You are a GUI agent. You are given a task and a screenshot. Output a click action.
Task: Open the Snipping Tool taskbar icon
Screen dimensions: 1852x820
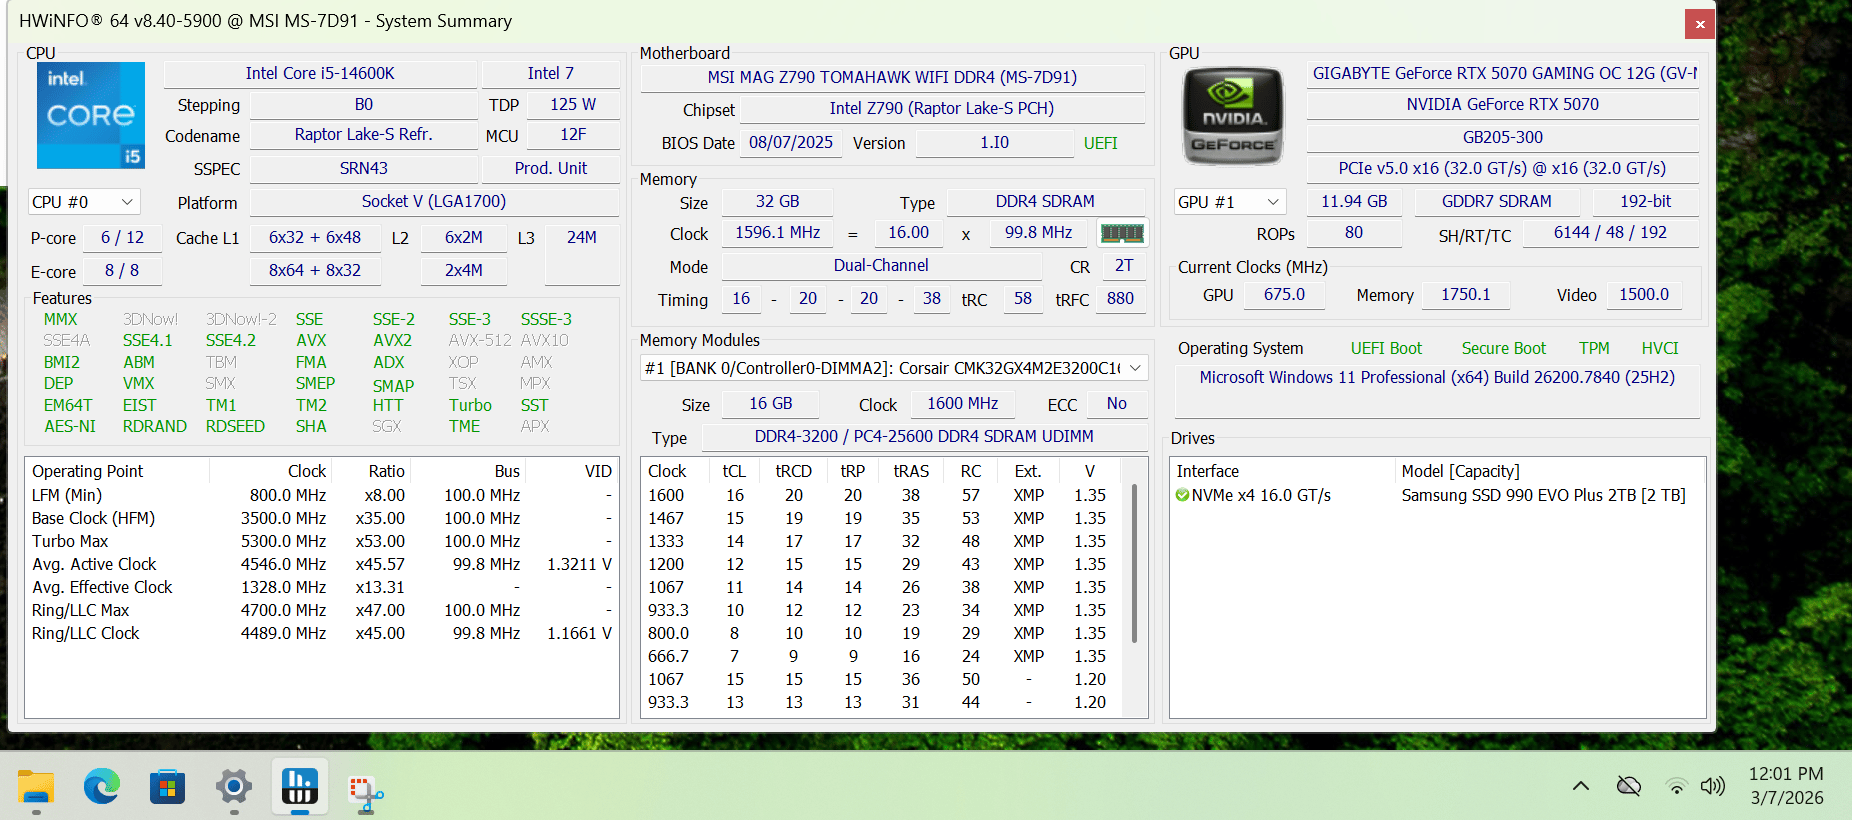tap(366, 791)
